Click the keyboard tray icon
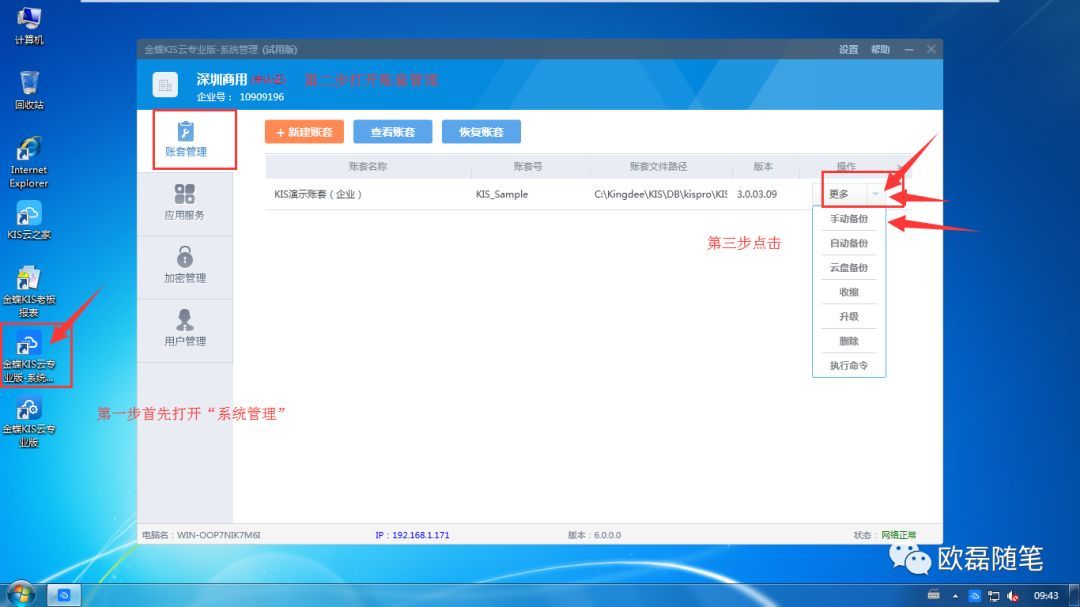This screenshot has width=1080, height=607. click(x=933, y=595)
